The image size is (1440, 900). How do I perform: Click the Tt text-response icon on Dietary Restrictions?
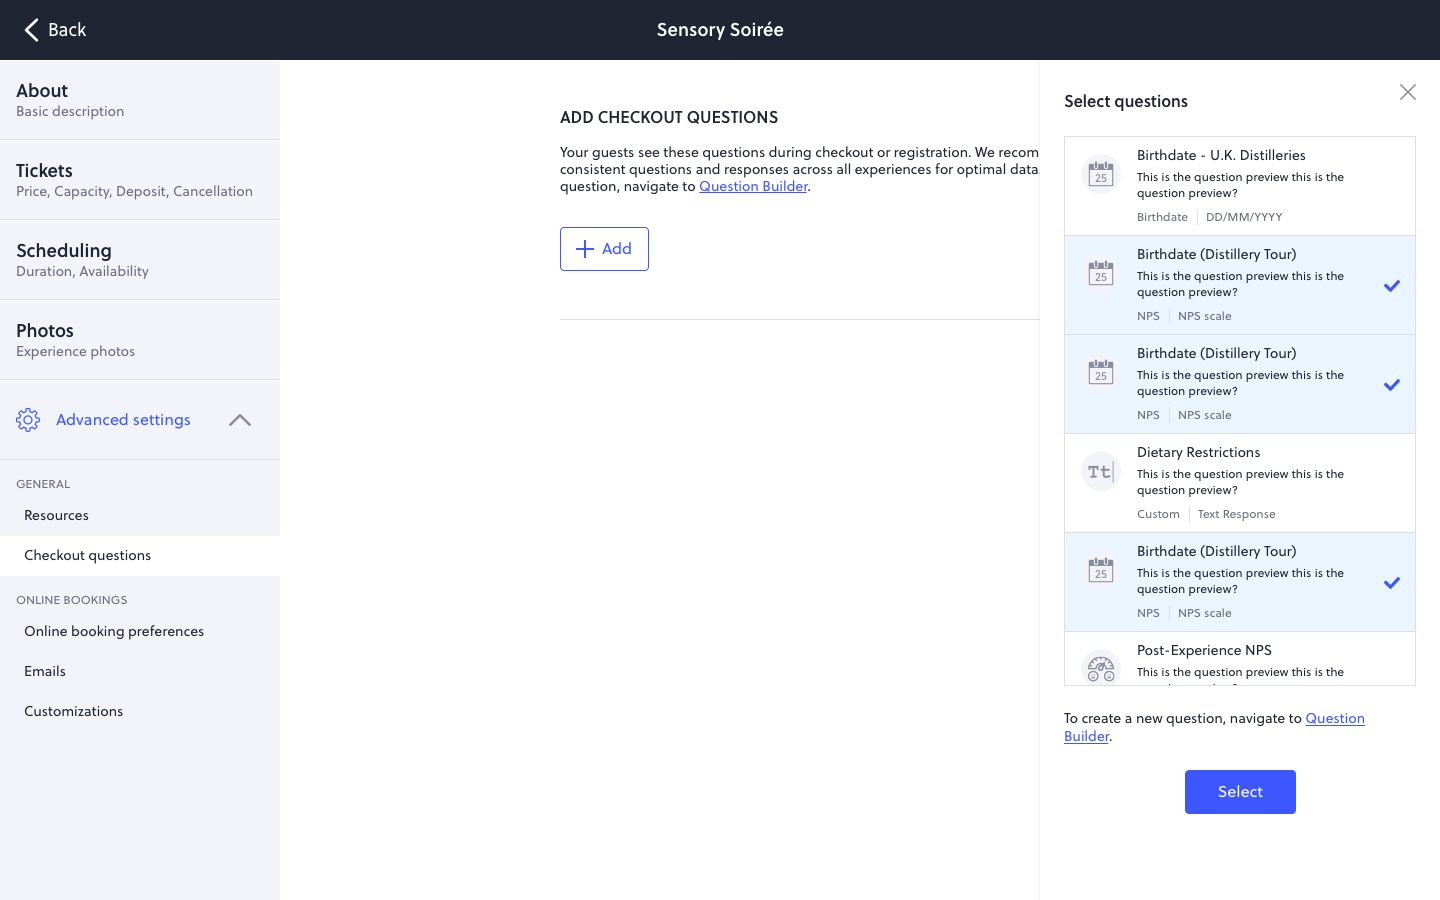pyautogui.click(x=1100, y=470)
